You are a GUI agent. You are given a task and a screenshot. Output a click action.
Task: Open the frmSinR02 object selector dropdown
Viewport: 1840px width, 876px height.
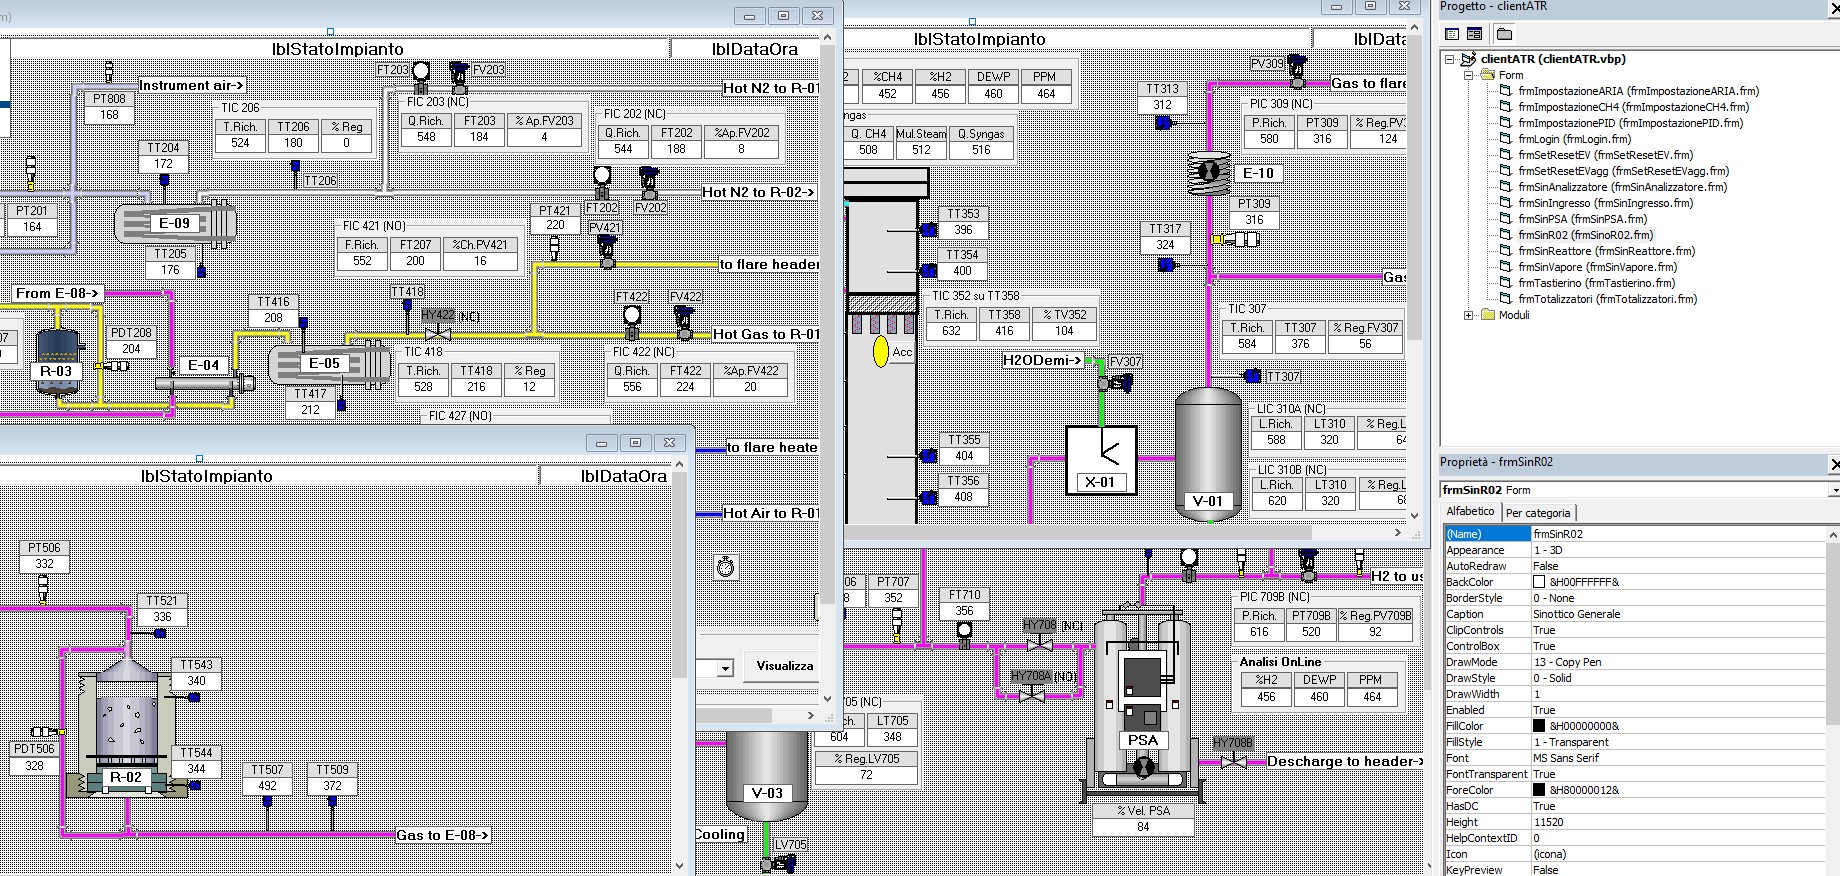click(1833, 490)
